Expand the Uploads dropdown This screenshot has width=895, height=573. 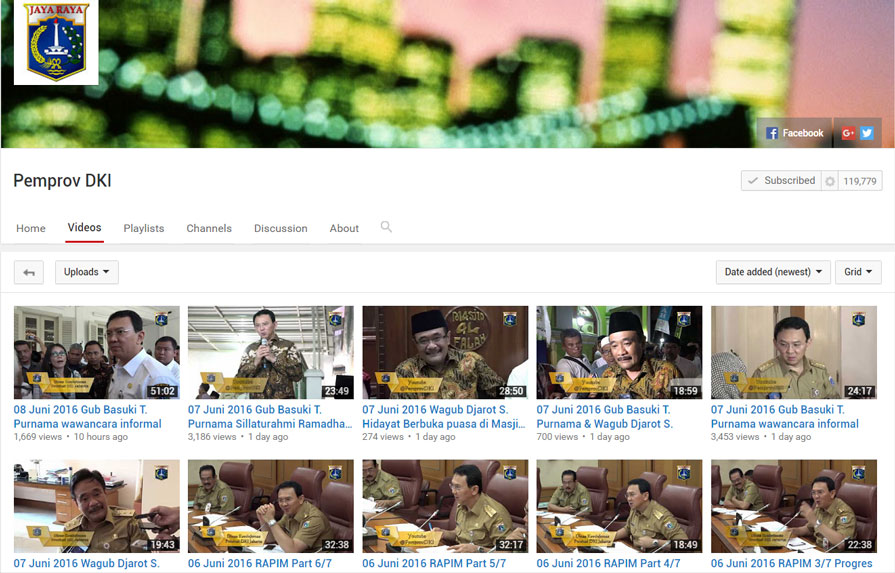pos(87,272)
